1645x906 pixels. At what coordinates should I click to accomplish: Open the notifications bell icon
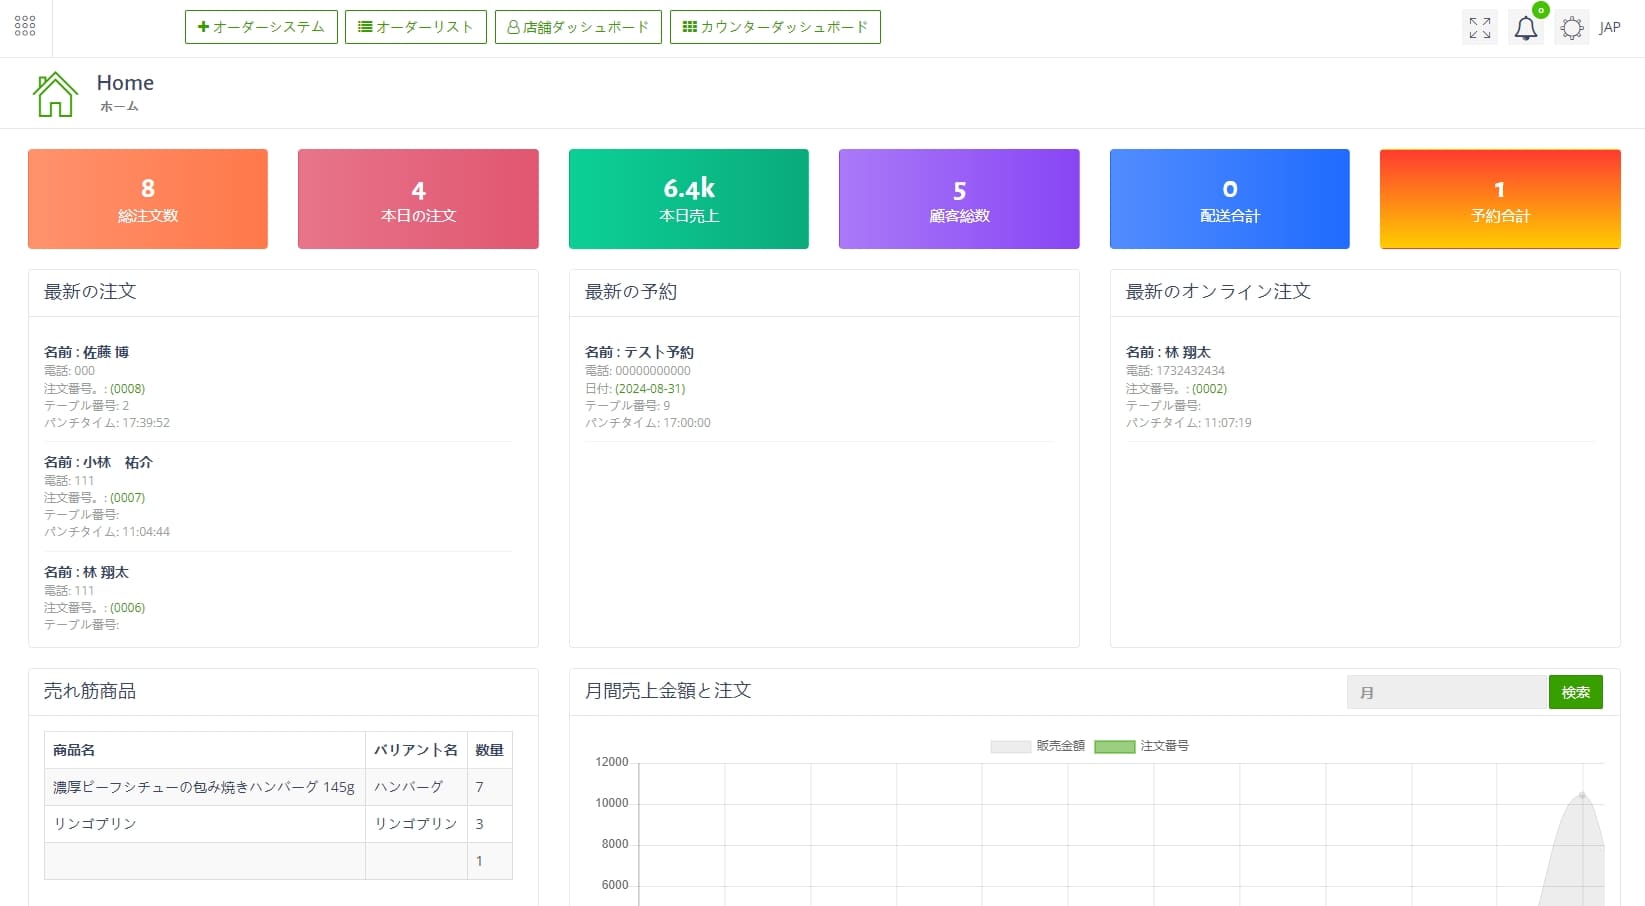point(1525,28)
